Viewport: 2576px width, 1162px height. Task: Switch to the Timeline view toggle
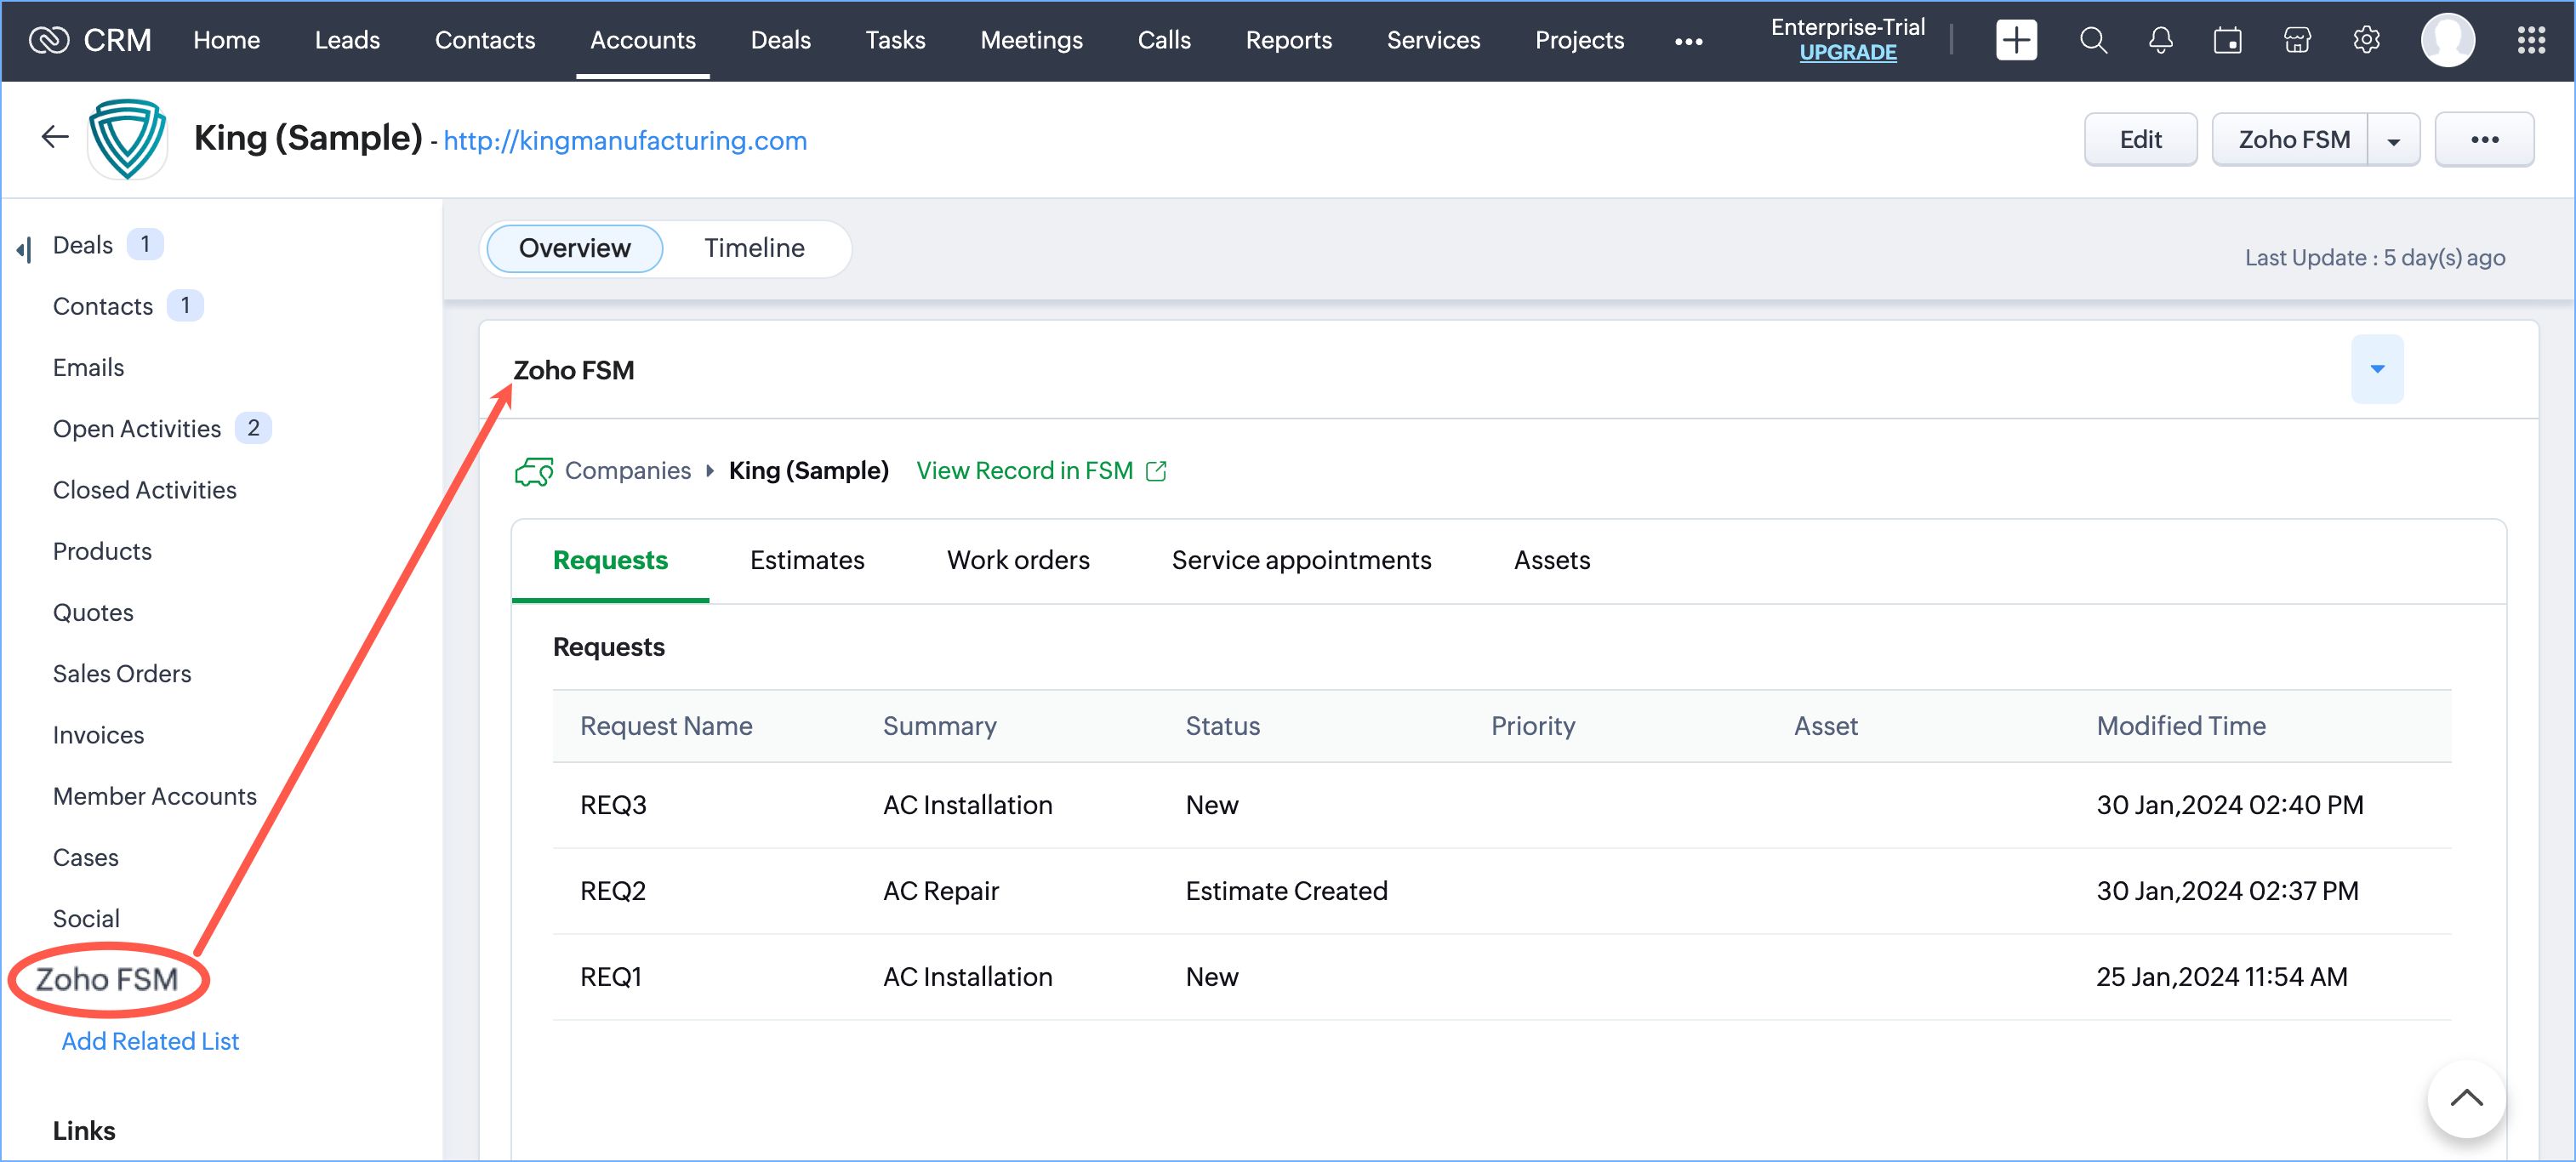[x=753, y=248]
